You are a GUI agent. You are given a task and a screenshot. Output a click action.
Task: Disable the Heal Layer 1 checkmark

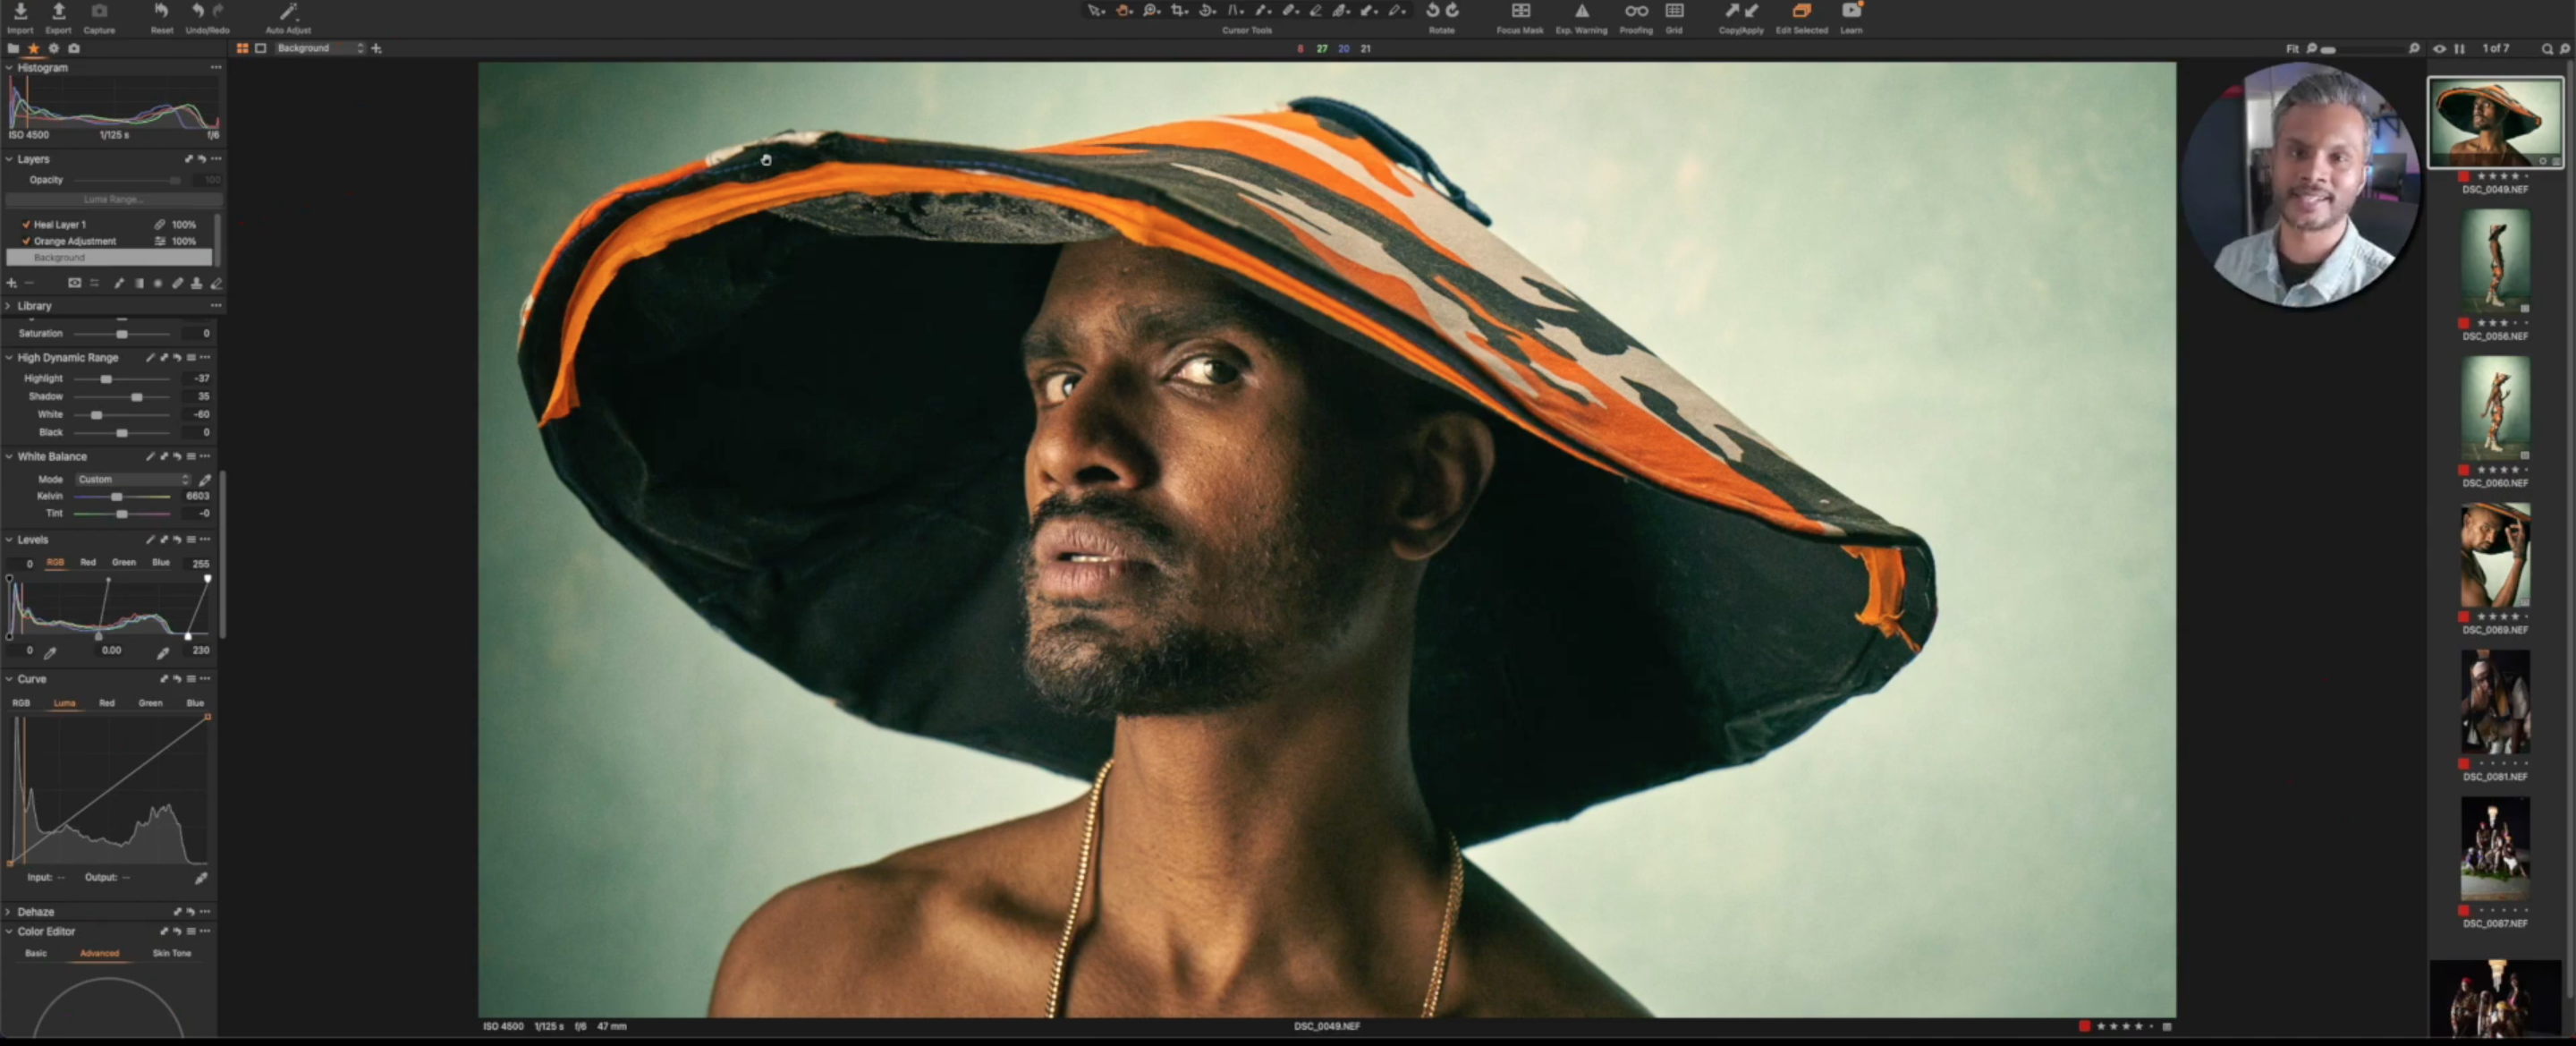[x=26, y=225]
